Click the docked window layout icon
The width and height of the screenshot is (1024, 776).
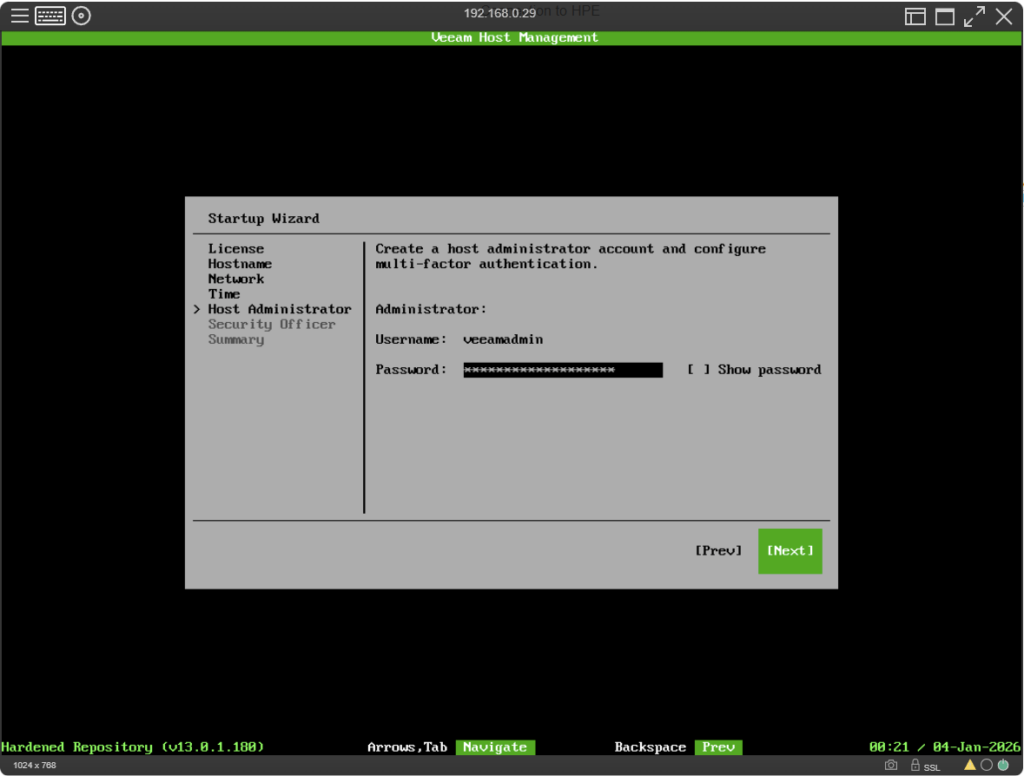[x=915, y=16]
